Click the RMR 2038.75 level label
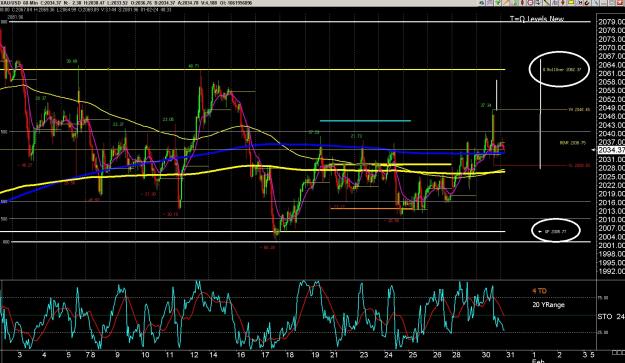The width and height of the screenshot is (625, 363). (x=572, y=143)
